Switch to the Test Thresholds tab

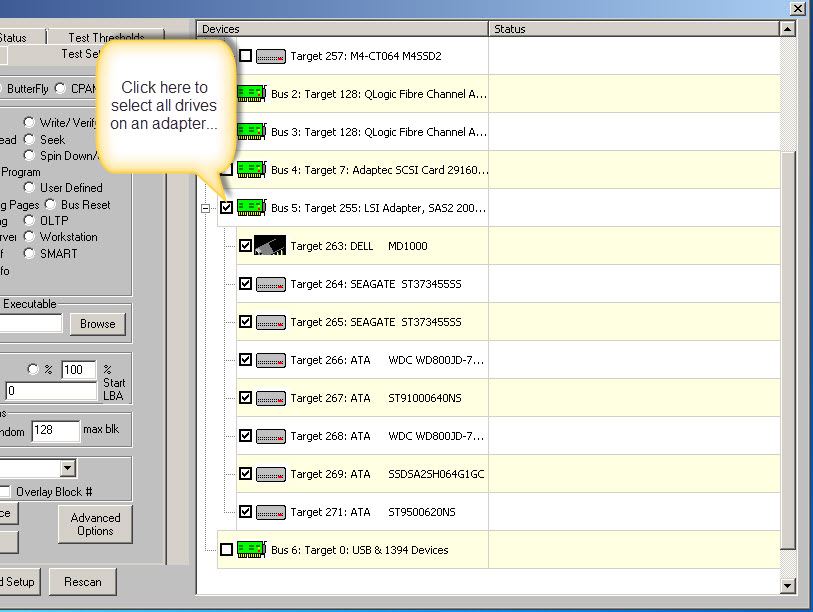coord(106,37)
